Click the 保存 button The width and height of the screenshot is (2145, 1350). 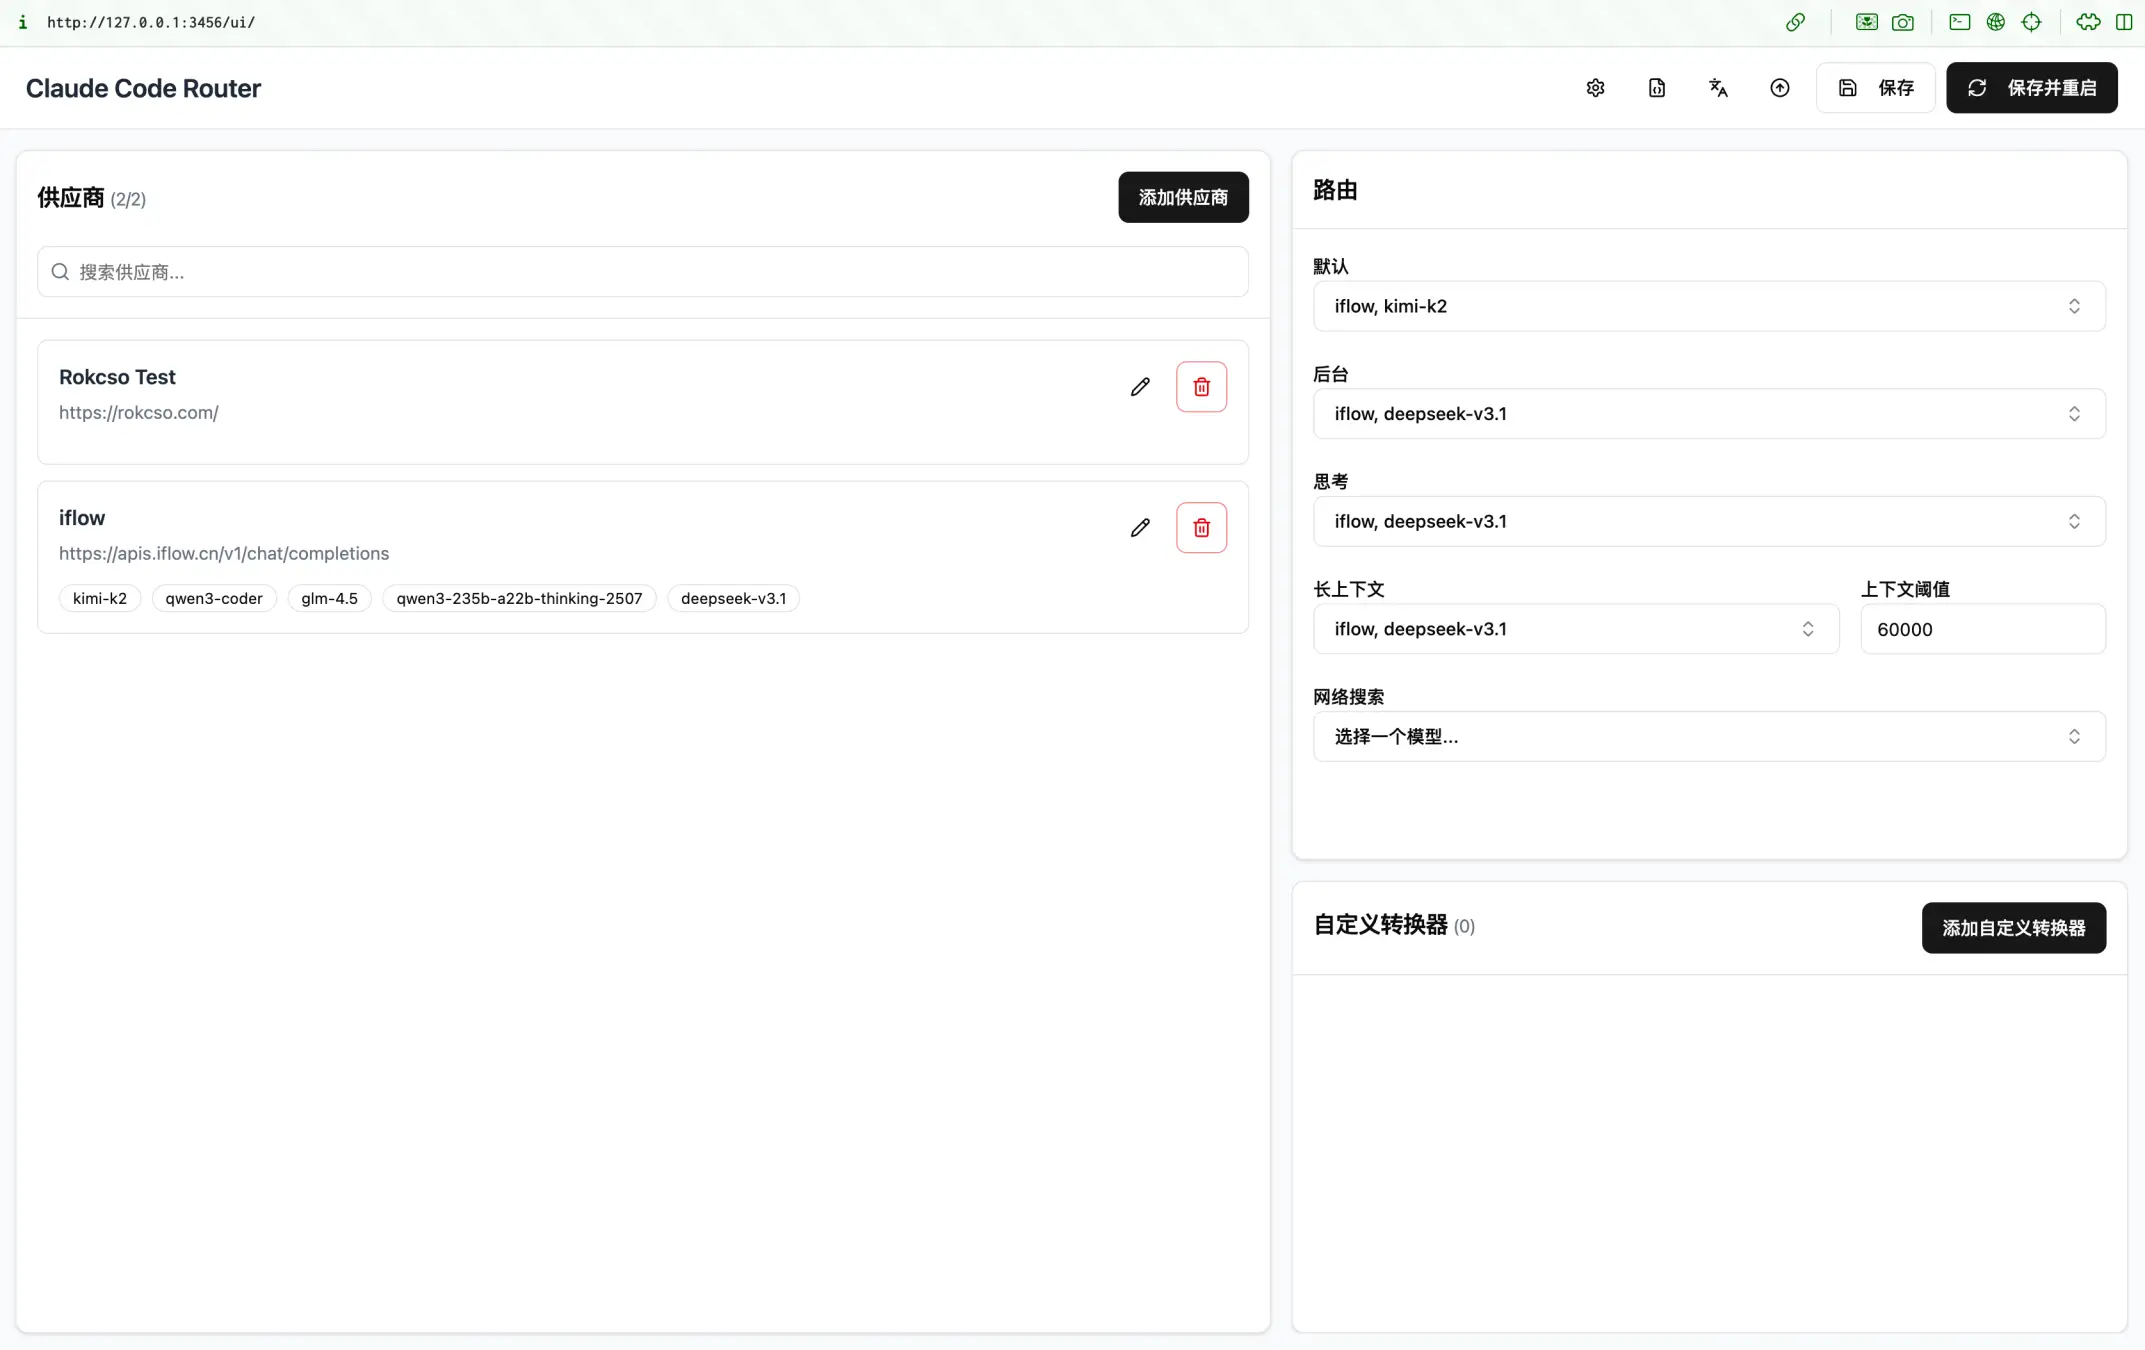point(1876,88)
